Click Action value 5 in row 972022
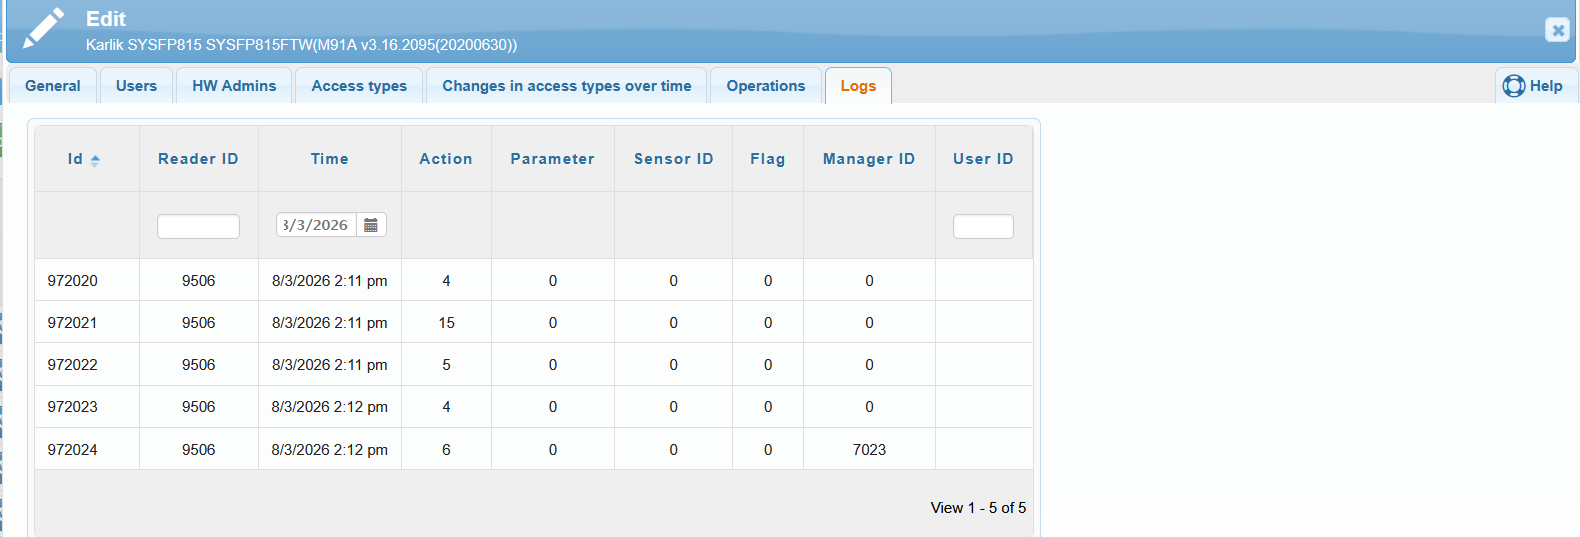Screen dimensions: 1580x537 [446, 365]
